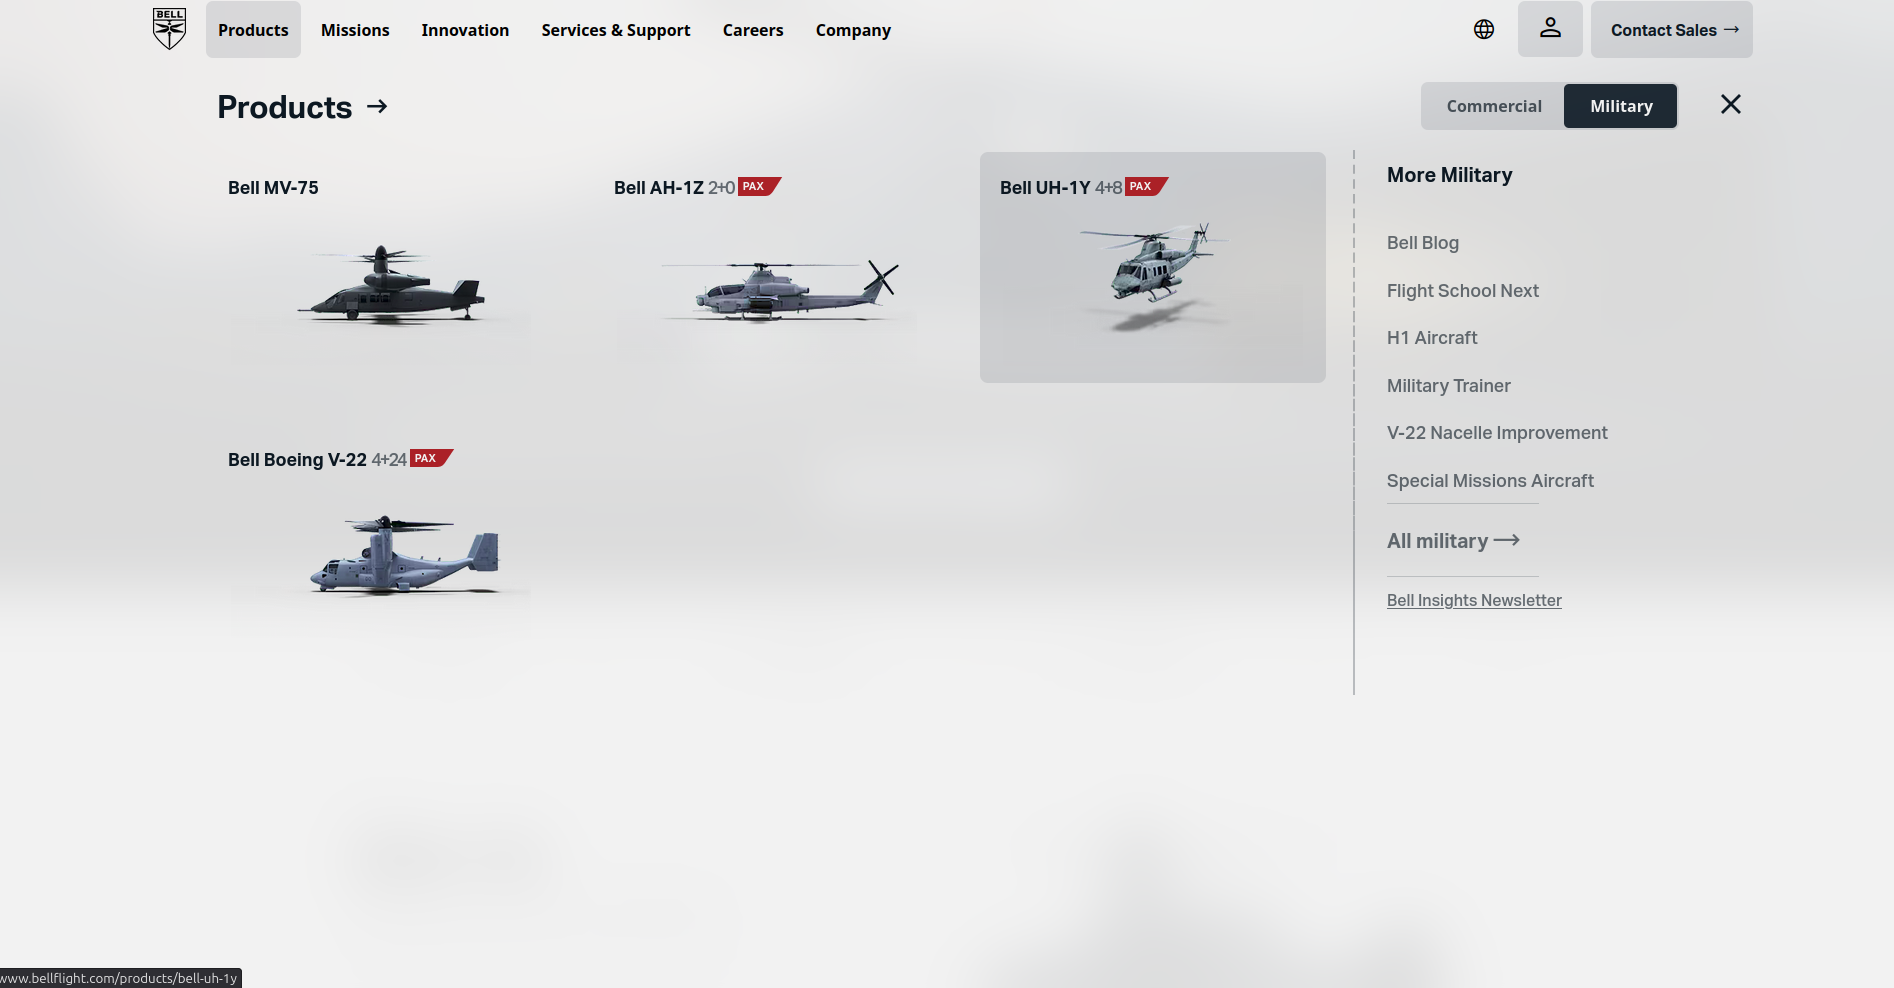Open the Bell Blog link
This screenshot has width=1894, height=988.
(1423, 243)
